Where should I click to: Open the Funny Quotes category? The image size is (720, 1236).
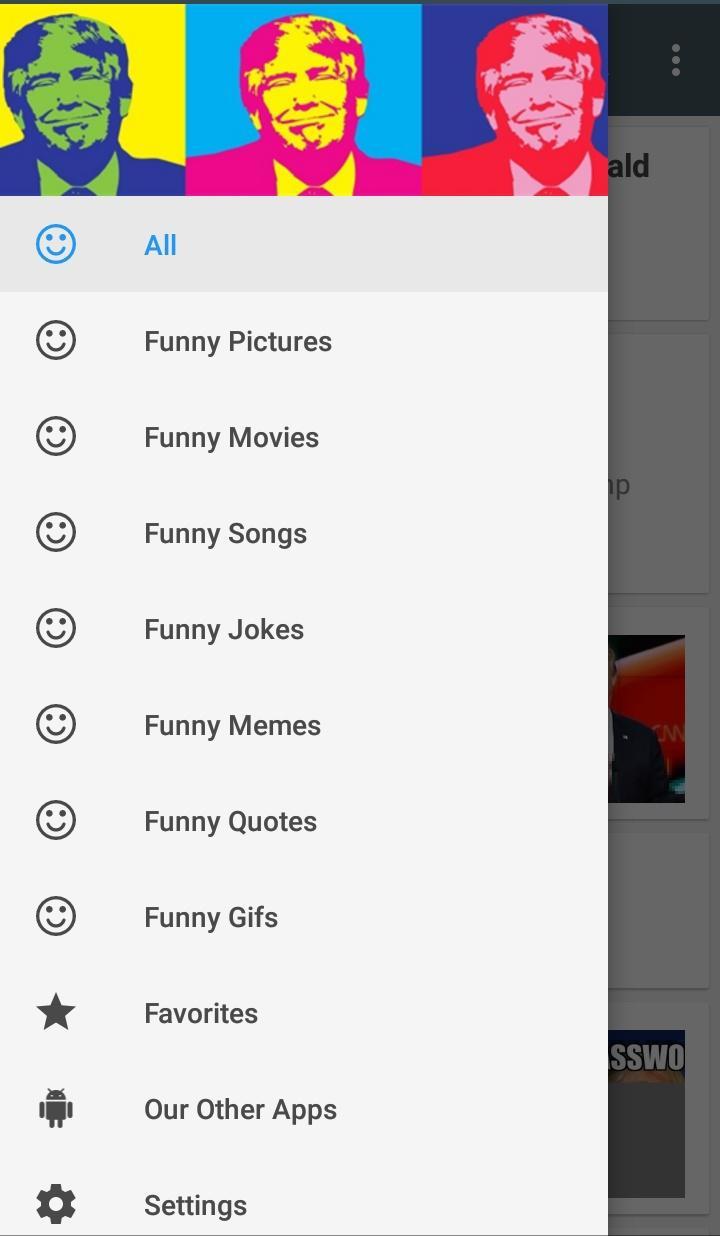[304, 820]
